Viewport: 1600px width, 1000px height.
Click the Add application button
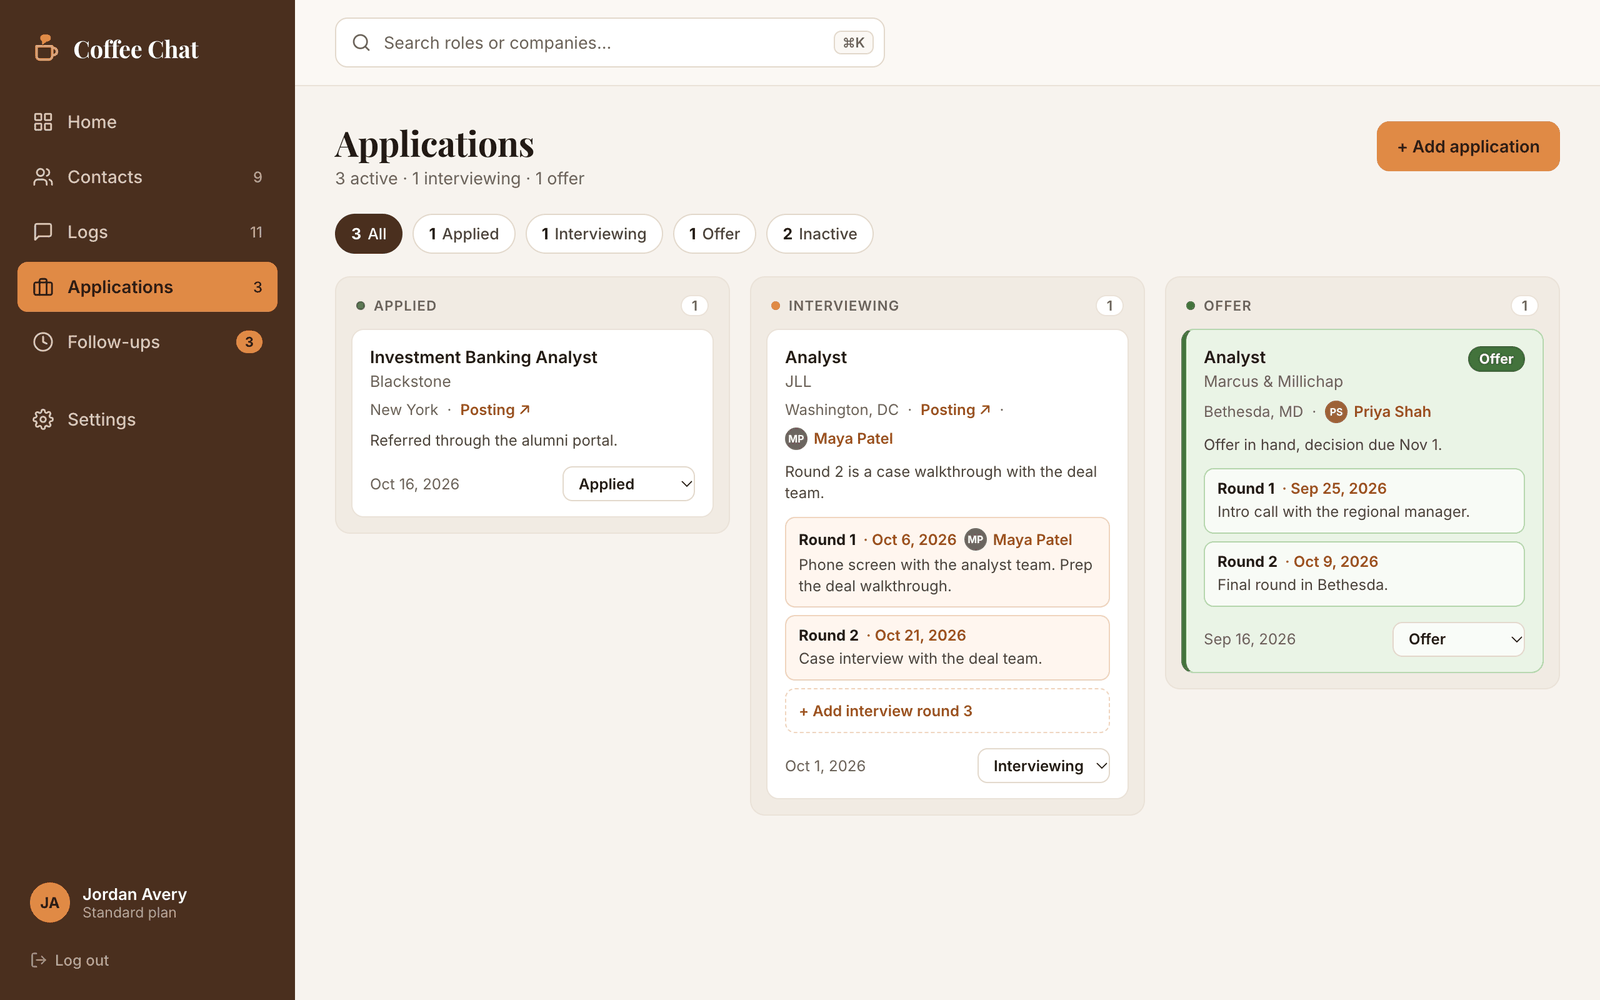1468,146
